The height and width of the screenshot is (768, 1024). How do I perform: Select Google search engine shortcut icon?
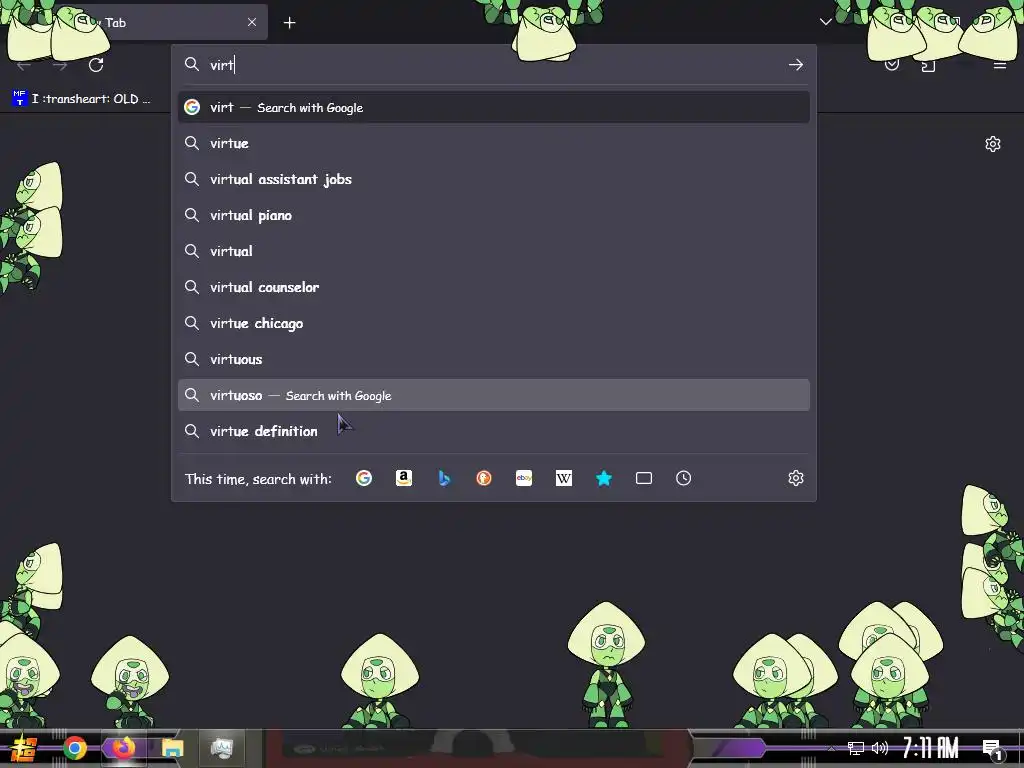click(364, 478)
